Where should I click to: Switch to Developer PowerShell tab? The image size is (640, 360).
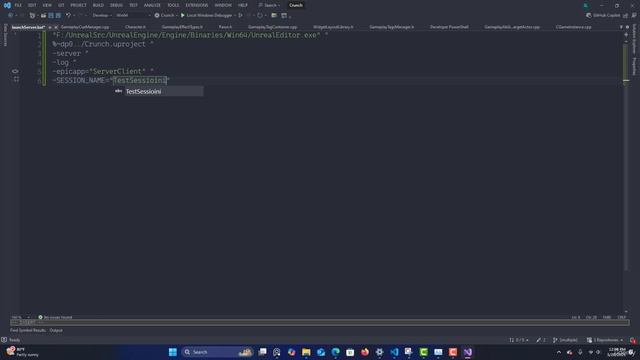click(x=449, y=27)
